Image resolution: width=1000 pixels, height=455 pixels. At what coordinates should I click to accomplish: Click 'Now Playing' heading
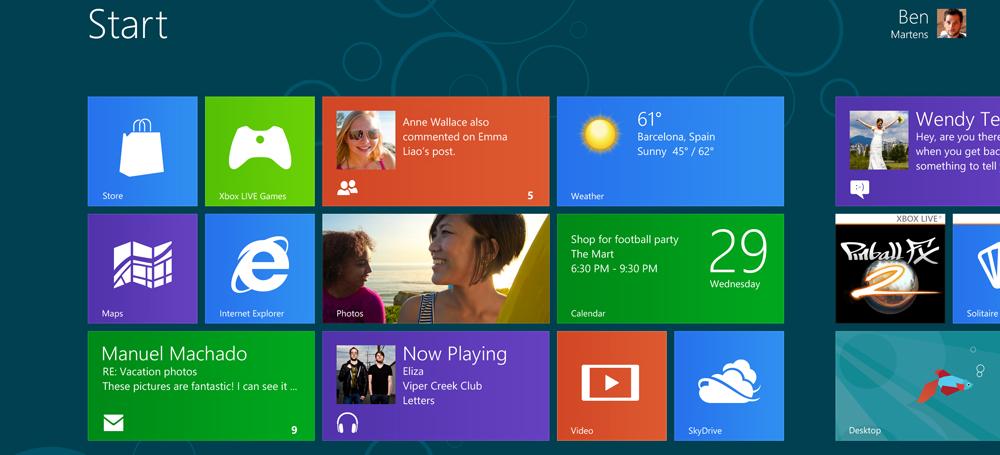[x=455, y=354]
